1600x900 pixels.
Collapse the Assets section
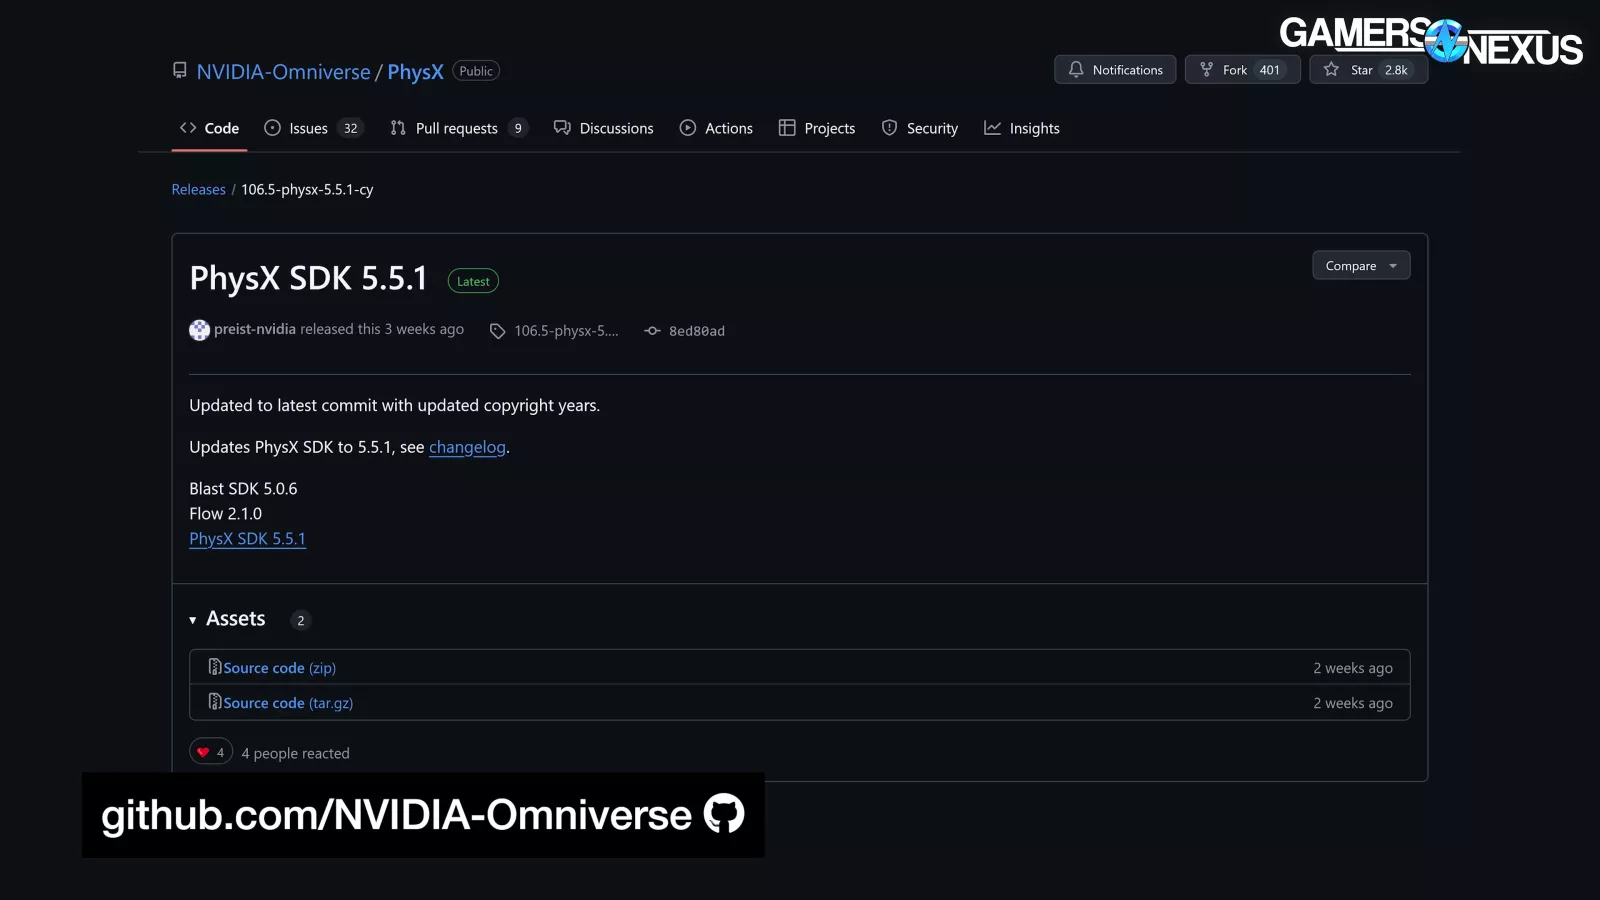coord(192,620)
